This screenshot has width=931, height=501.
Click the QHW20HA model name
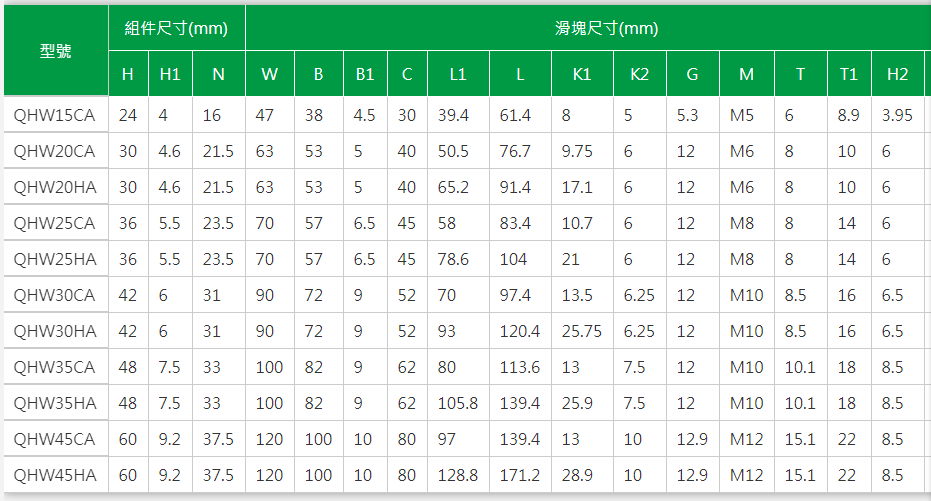click(55, 188)
